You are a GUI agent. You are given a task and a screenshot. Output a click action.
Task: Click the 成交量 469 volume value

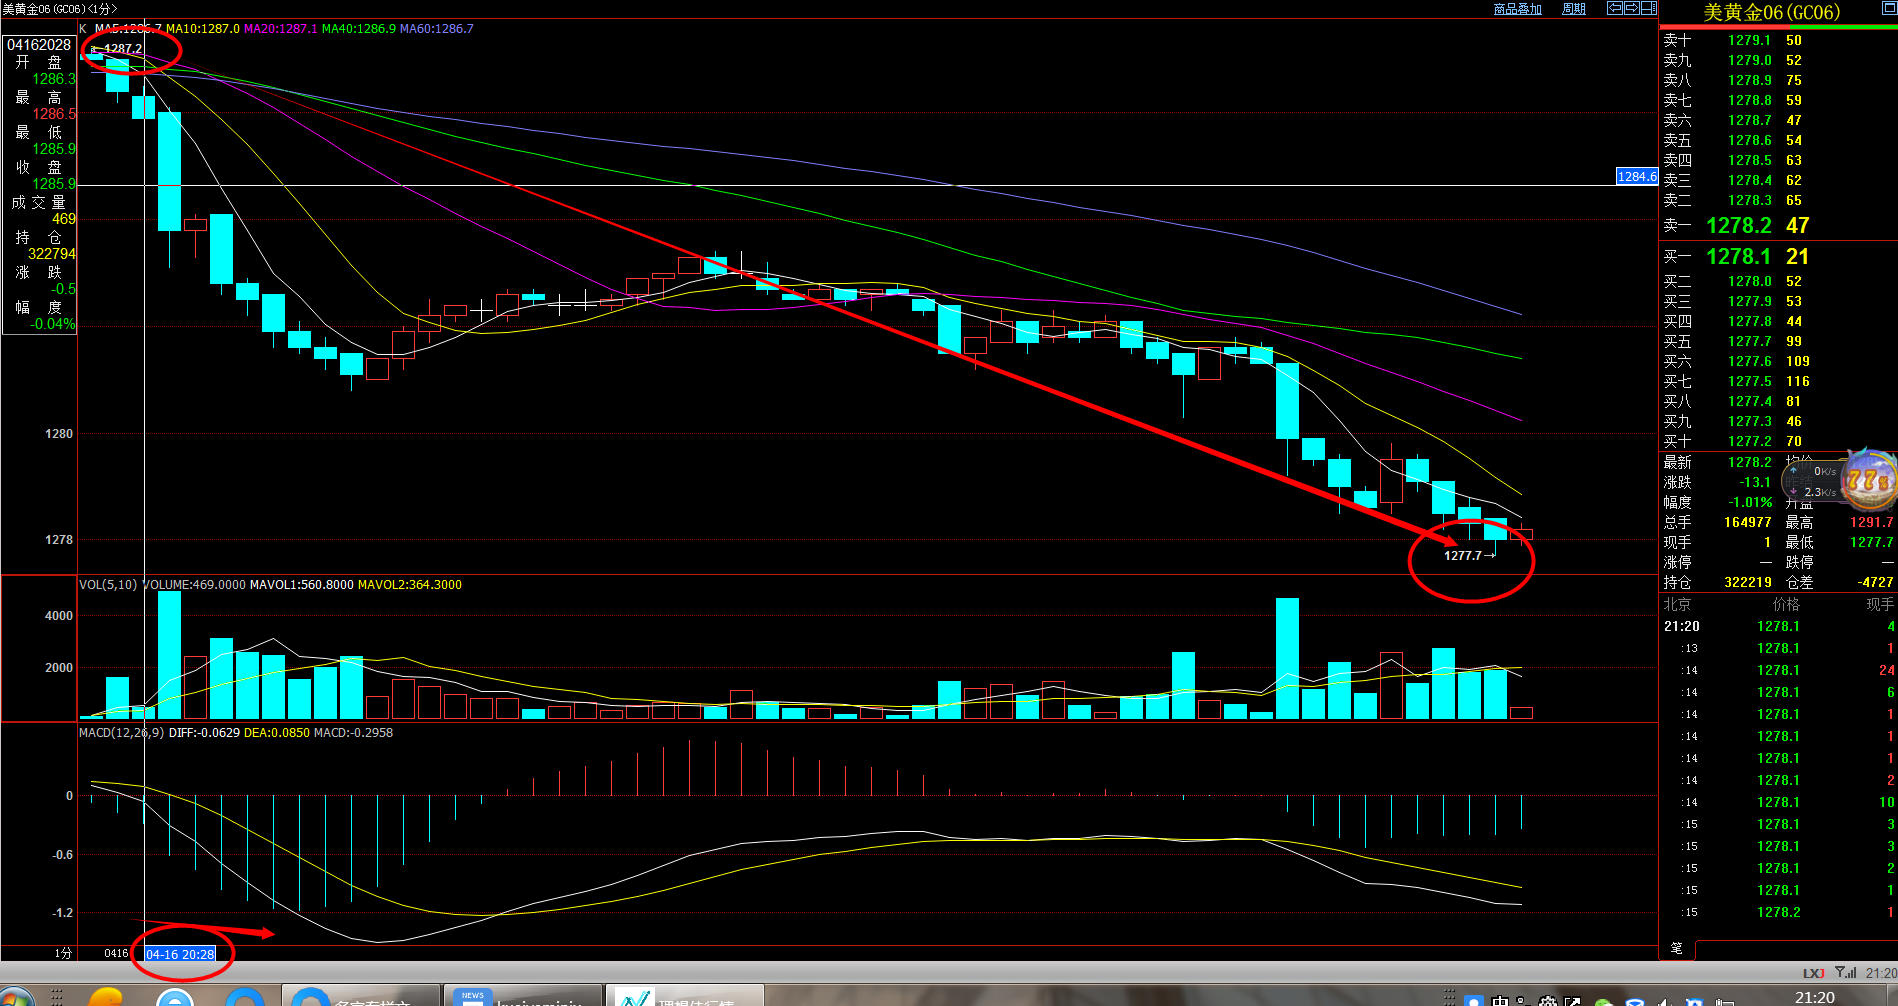(x=63, y=220)
